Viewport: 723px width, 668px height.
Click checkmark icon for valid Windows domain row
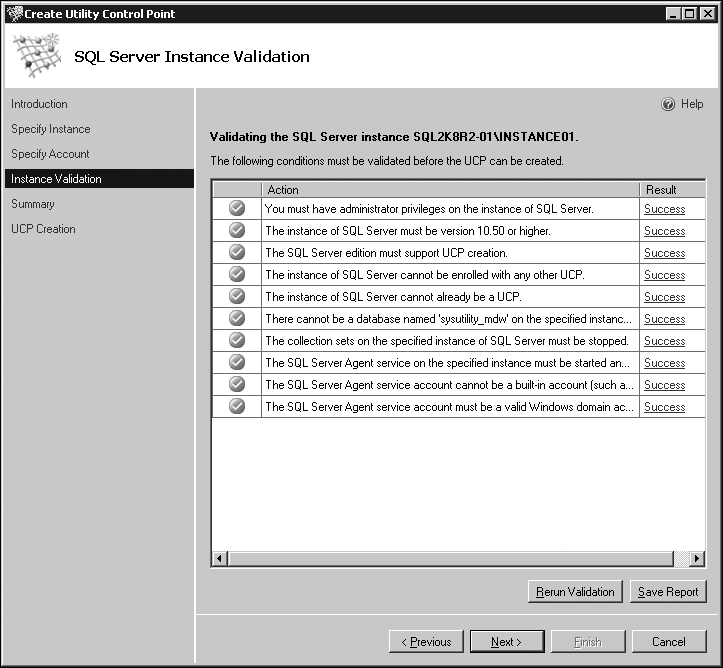tap(237, 406)
